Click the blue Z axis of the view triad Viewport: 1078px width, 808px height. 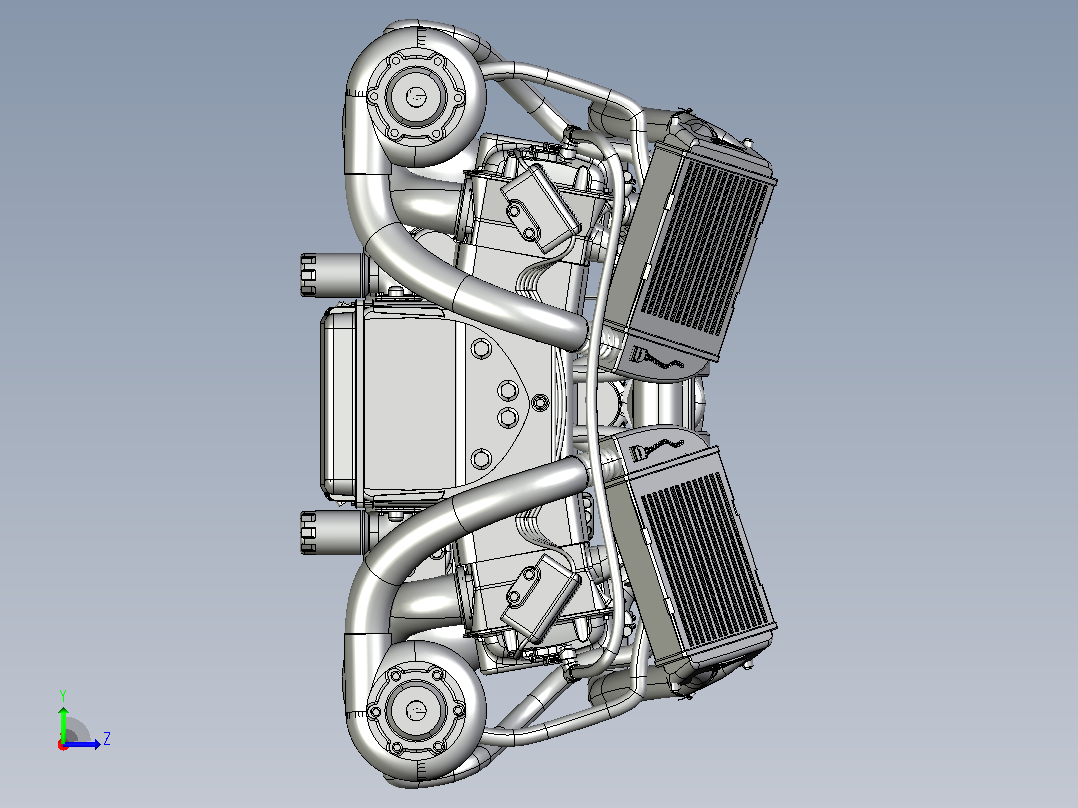pyautogui.click(x=82, y=744)
